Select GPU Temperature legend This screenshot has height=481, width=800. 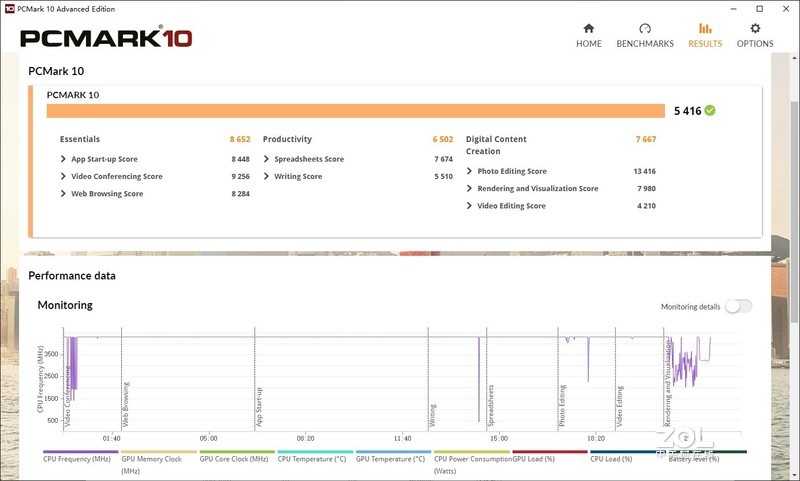coord(390,459)
